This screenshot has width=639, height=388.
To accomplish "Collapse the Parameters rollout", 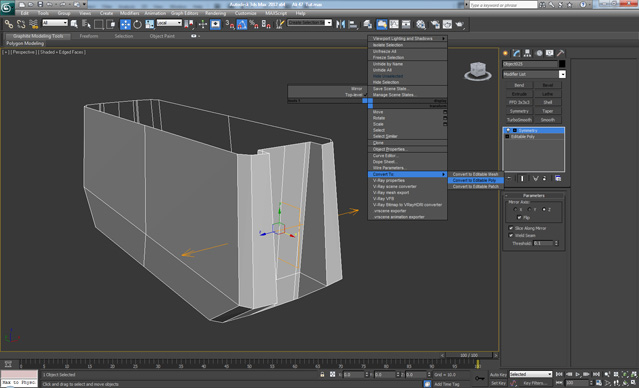I will 533,196.
